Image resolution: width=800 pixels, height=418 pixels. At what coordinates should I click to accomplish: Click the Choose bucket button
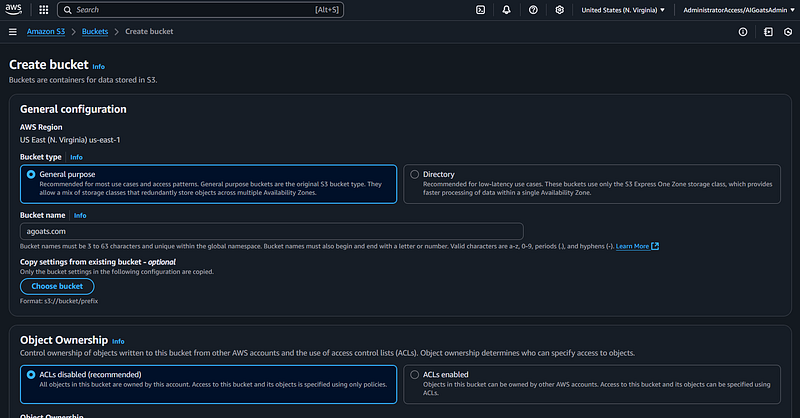pyautogui.click(x=56, y=286)
